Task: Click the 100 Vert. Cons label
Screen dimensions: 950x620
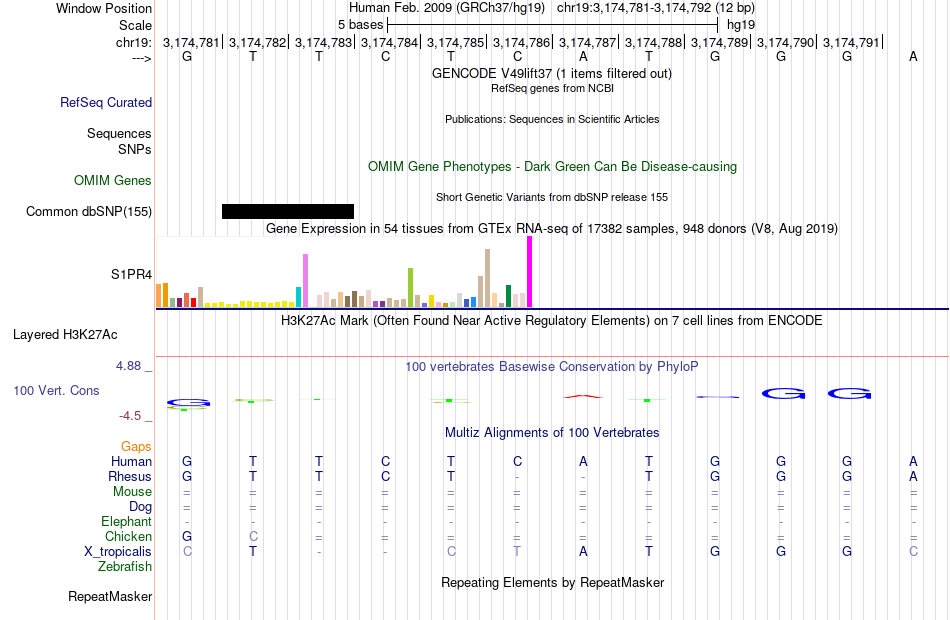Action: (x=56, y=391)
